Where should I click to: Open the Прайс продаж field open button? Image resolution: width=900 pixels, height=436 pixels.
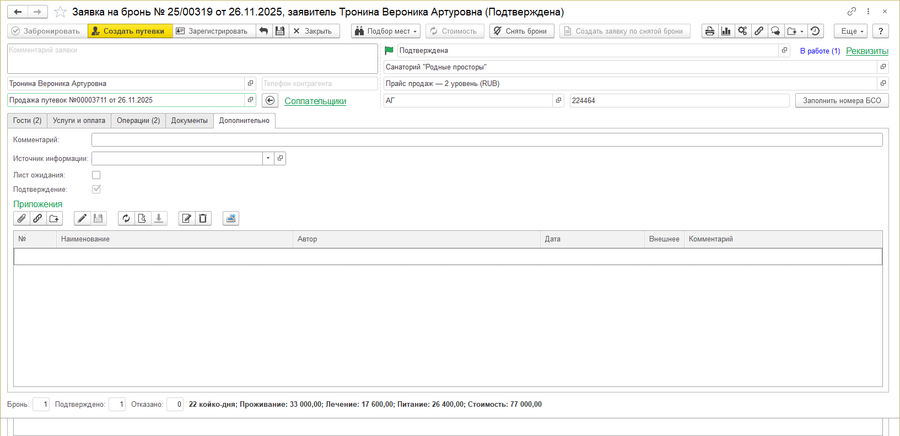883,84
